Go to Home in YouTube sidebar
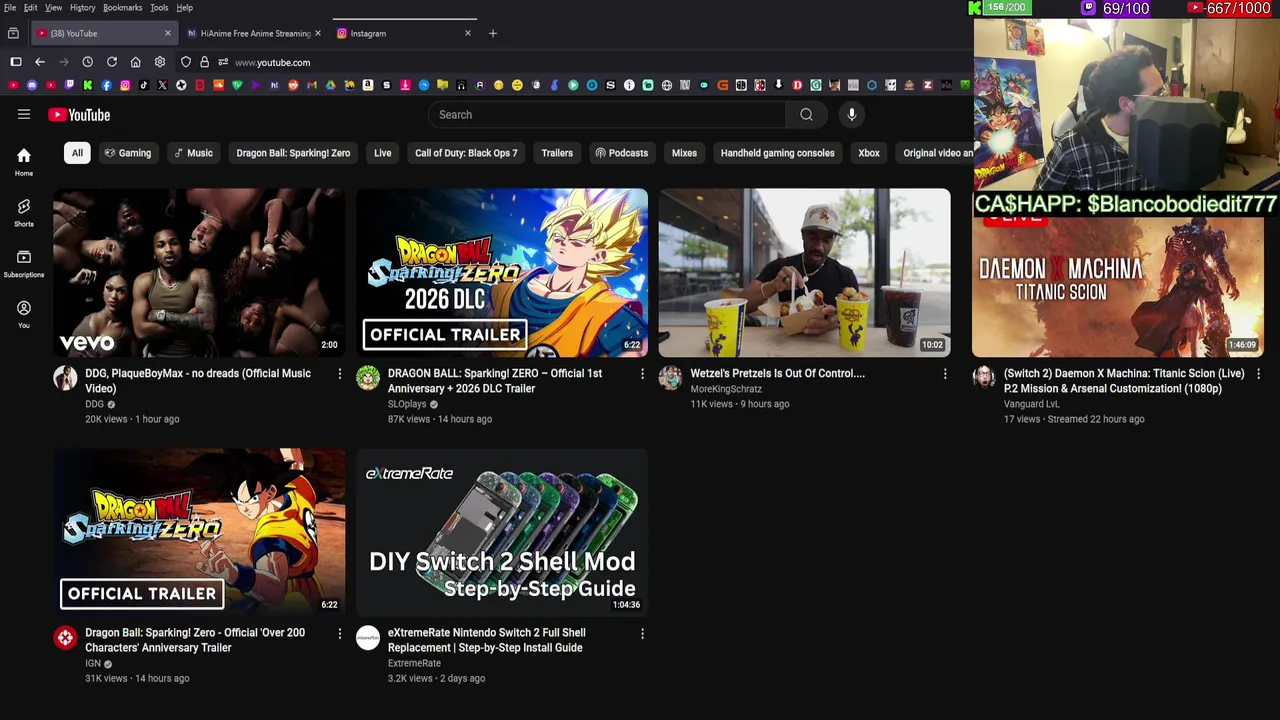 pos(24,162)
